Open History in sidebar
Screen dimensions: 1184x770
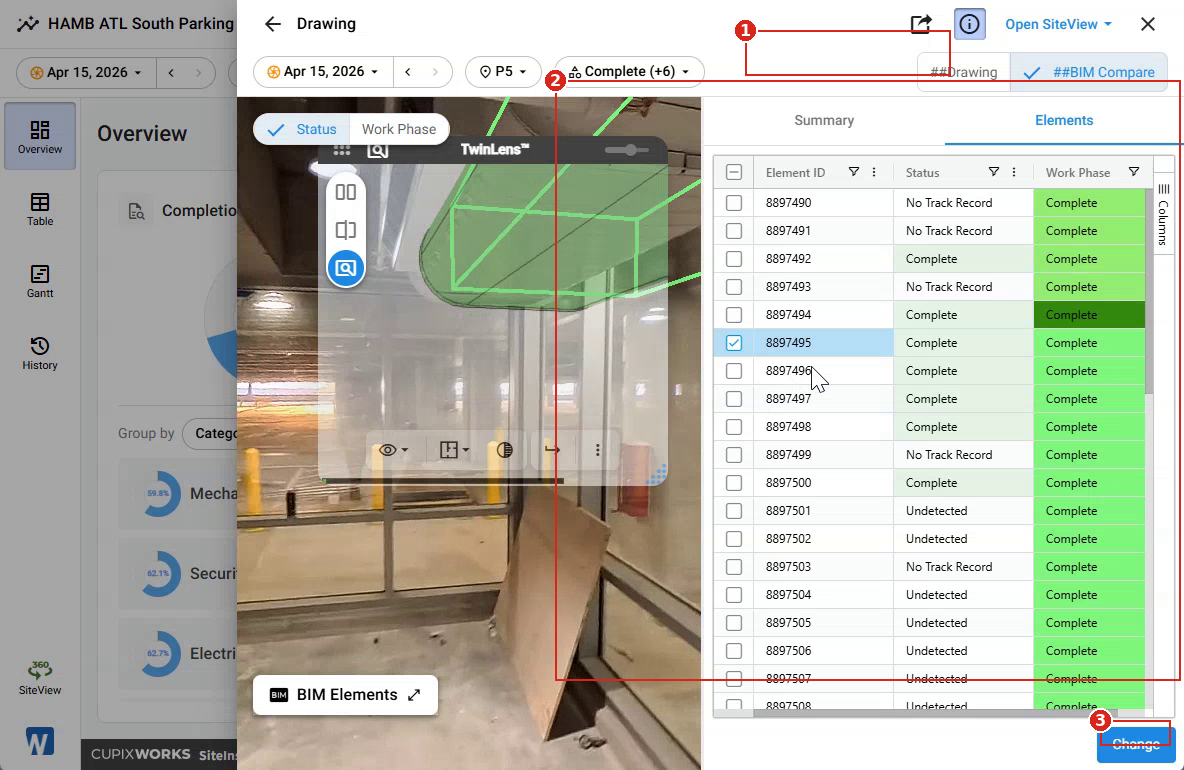(x=40, y=353)
